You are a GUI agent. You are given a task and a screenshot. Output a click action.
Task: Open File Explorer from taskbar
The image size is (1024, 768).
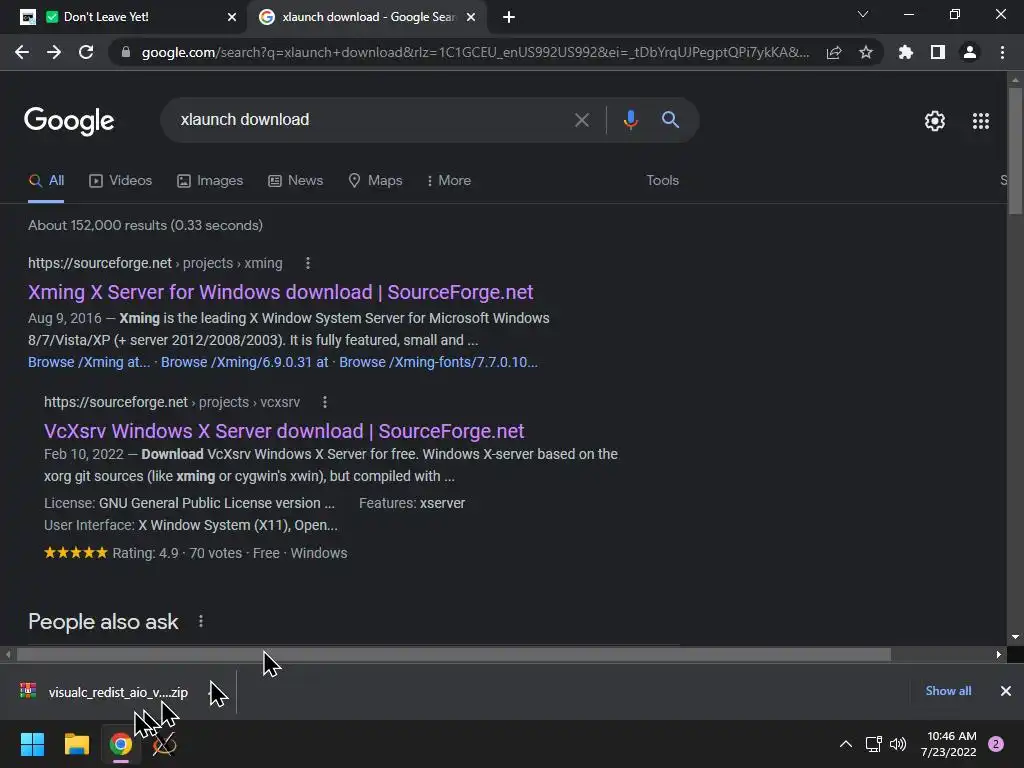tap(76, 744)
